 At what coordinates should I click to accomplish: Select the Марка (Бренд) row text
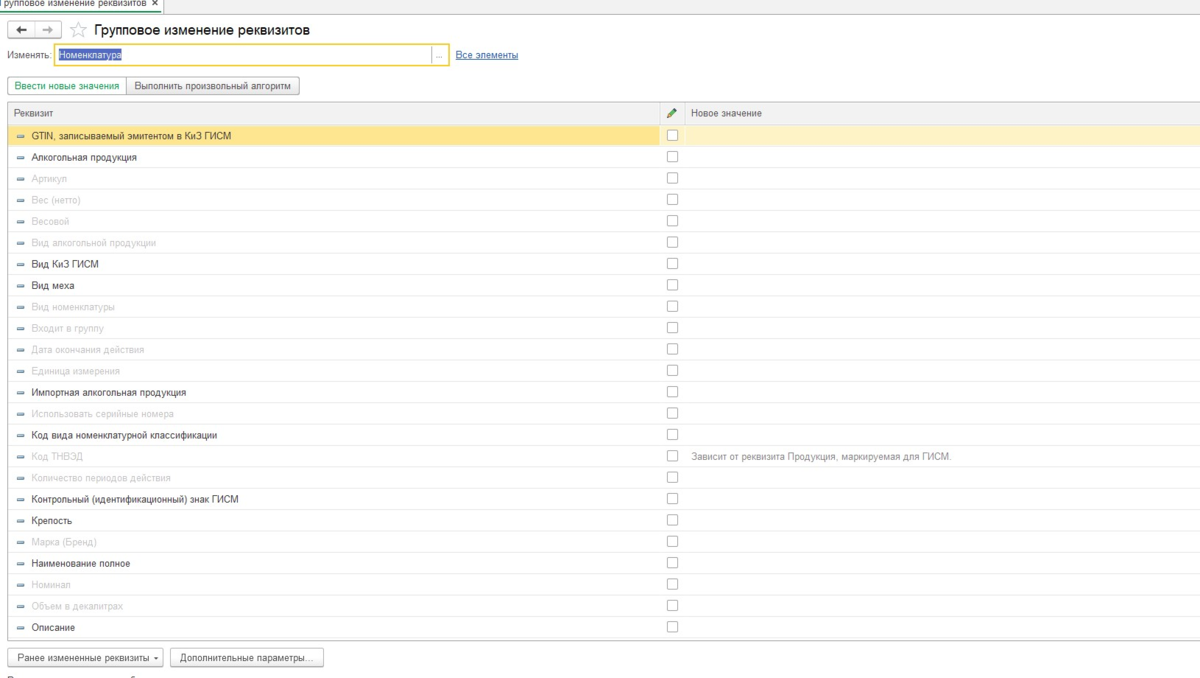tap(64, 542)
